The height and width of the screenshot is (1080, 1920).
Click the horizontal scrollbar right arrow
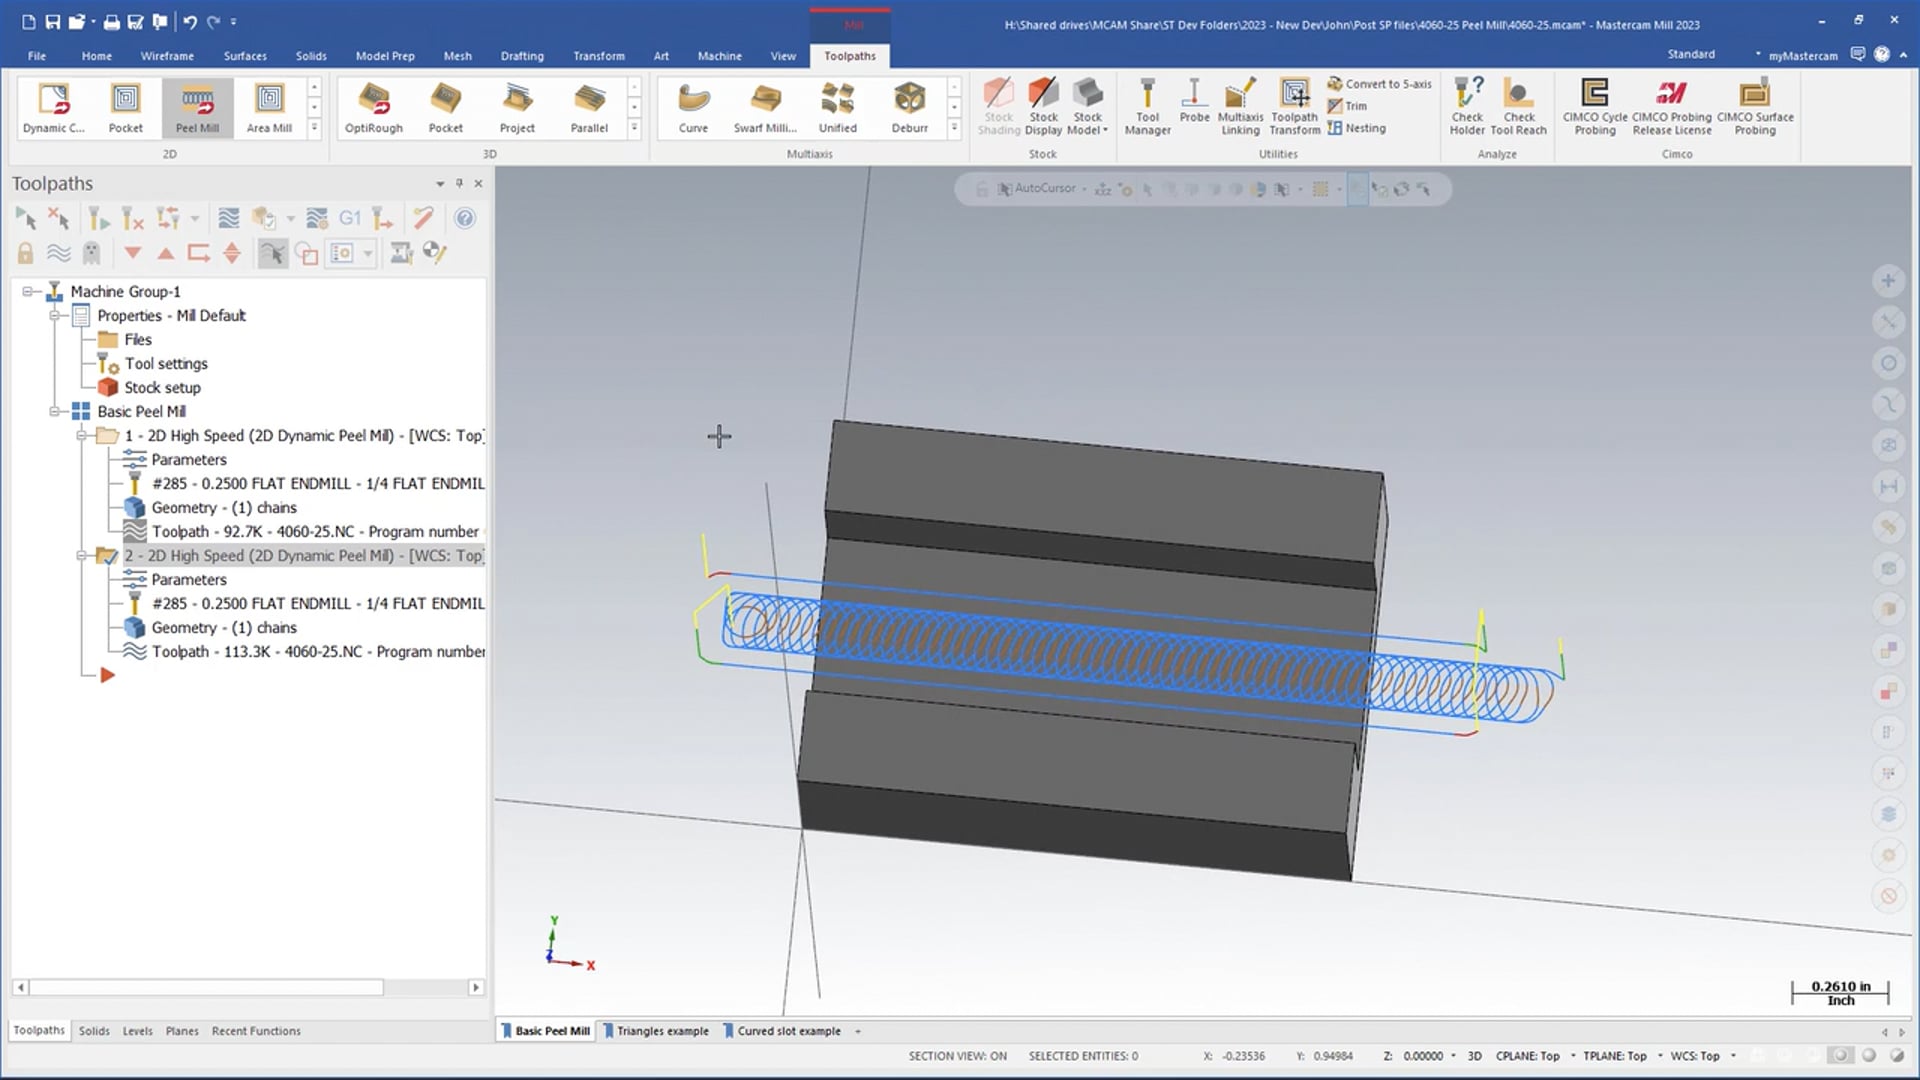tap(476, 988)
